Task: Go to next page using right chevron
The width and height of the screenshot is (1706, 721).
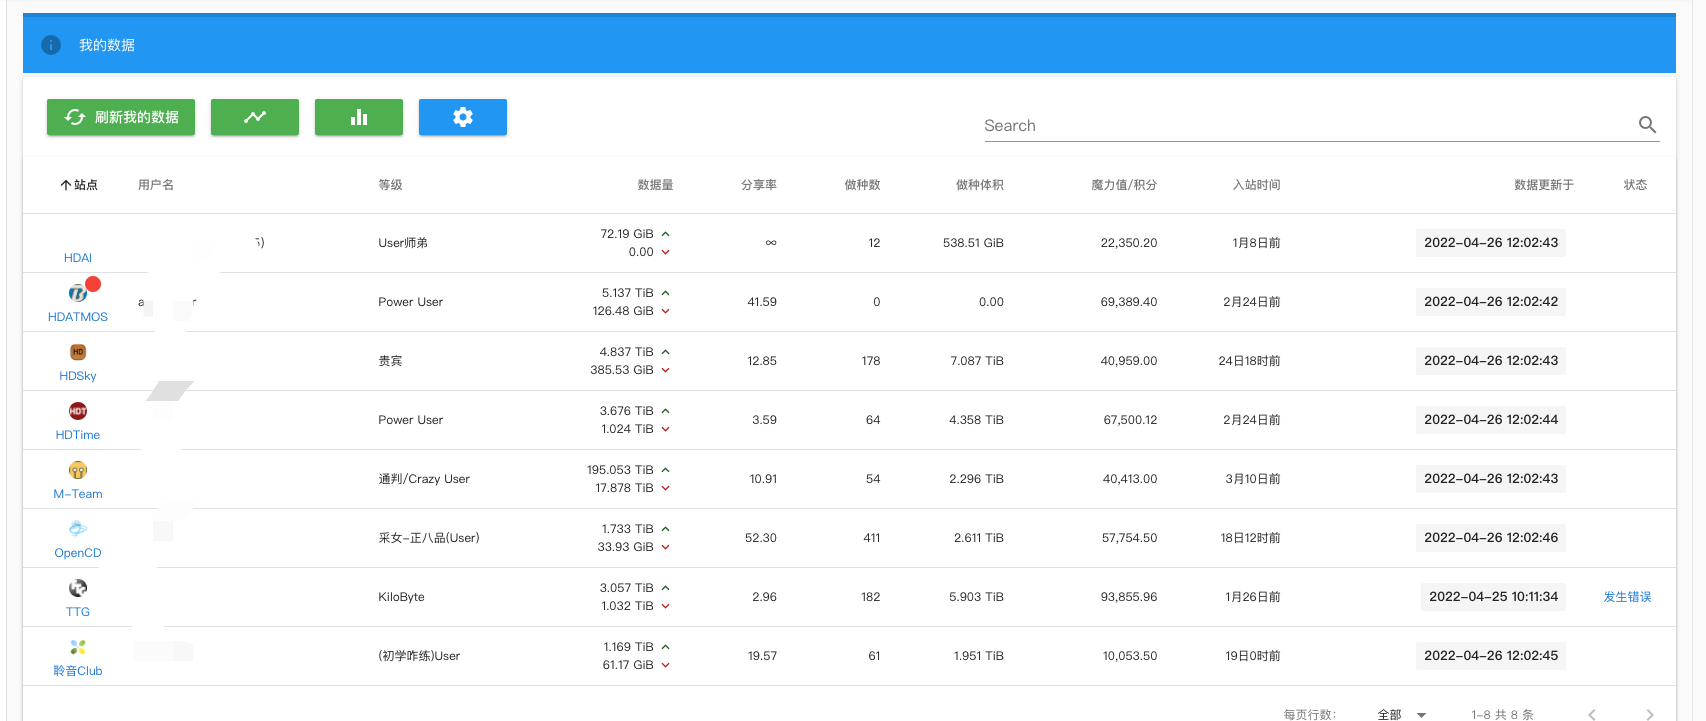Action: tap(1649, 714)
